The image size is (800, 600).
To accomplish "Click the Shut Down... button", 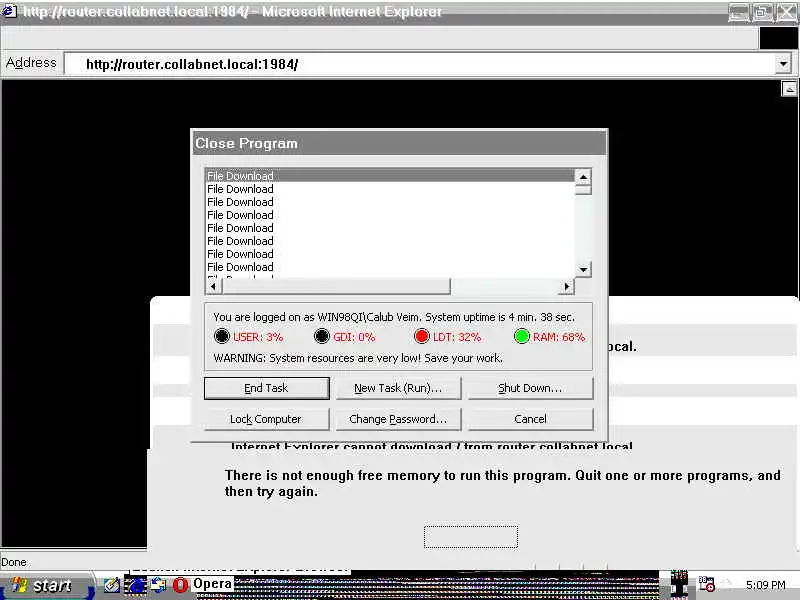I will tap(530, 388).
